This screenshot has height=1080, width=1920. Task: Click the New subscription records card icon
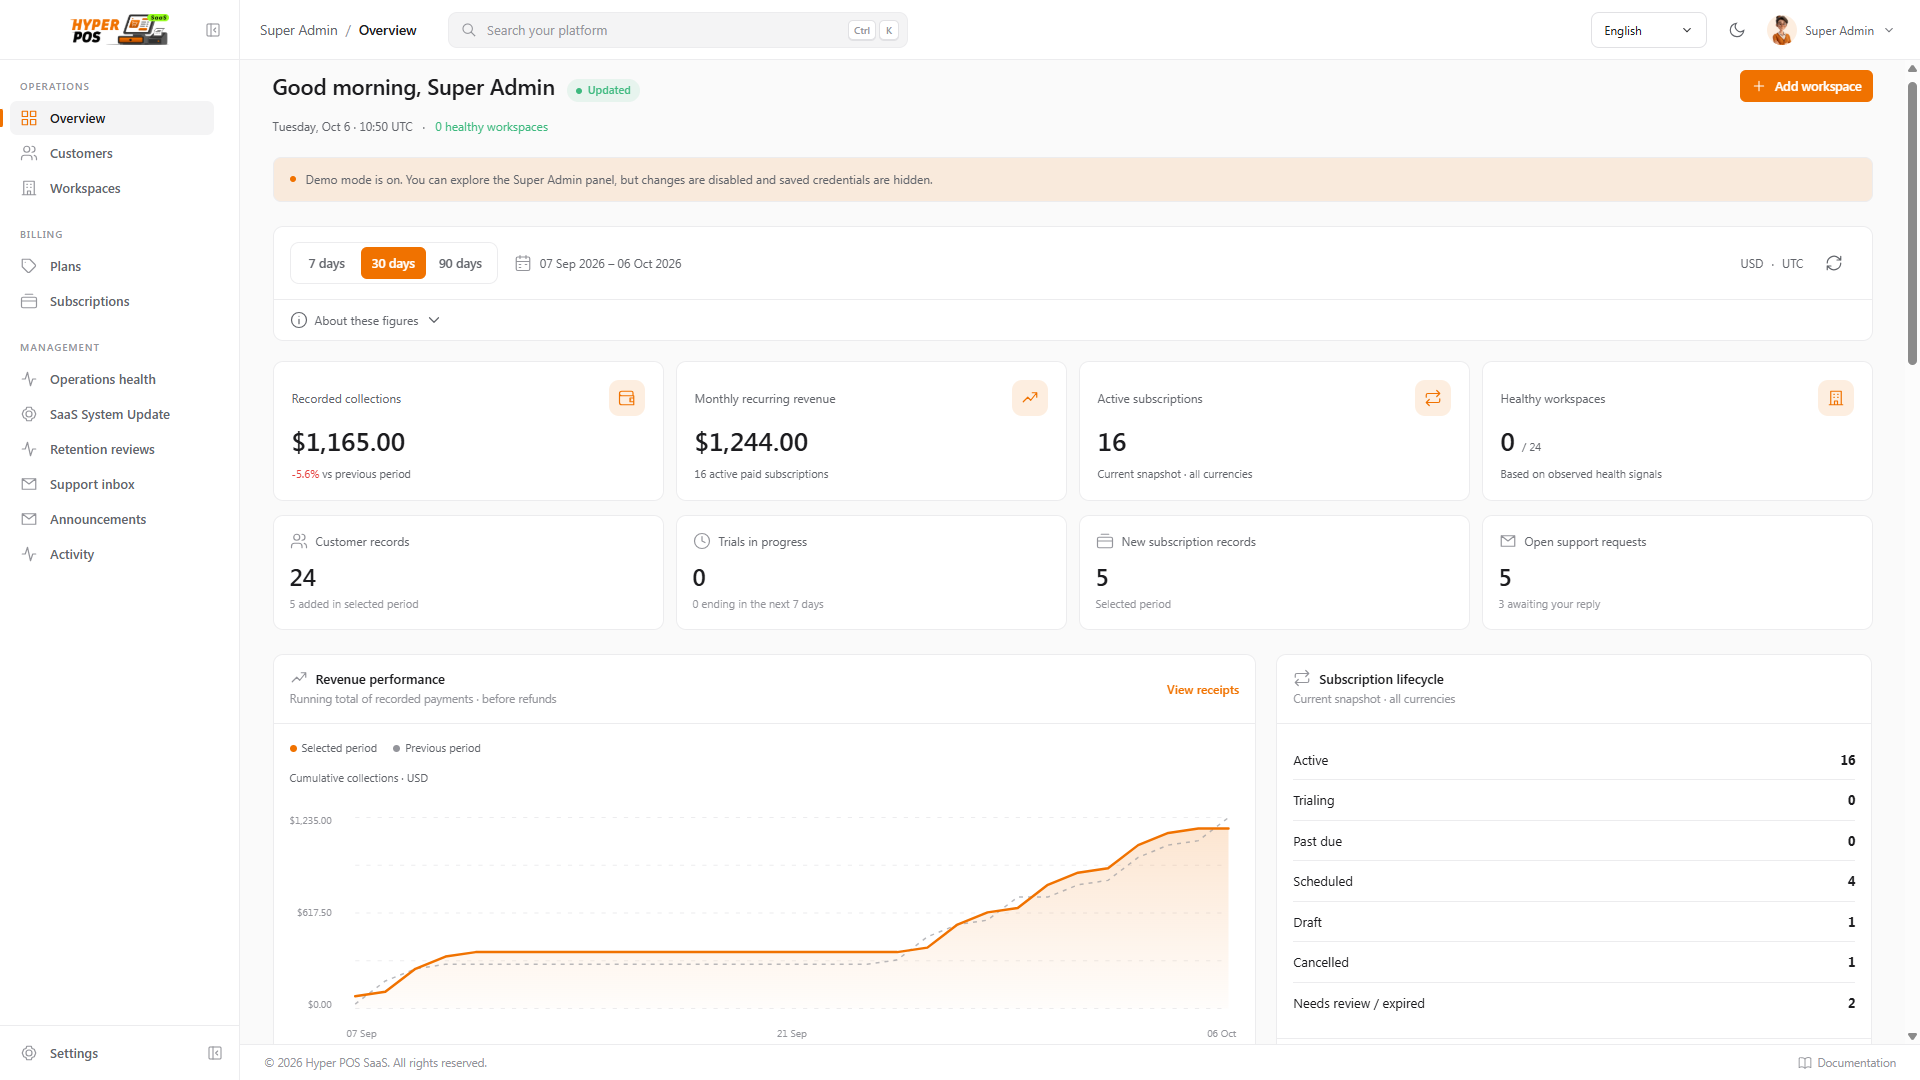[x=1105, y=541]
